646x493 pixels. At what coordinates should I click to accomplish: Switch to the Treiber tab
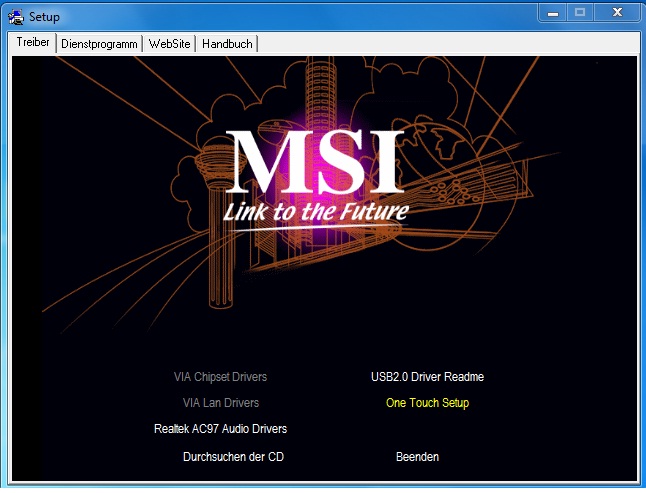pyautogui.click(x=33, y=42)
